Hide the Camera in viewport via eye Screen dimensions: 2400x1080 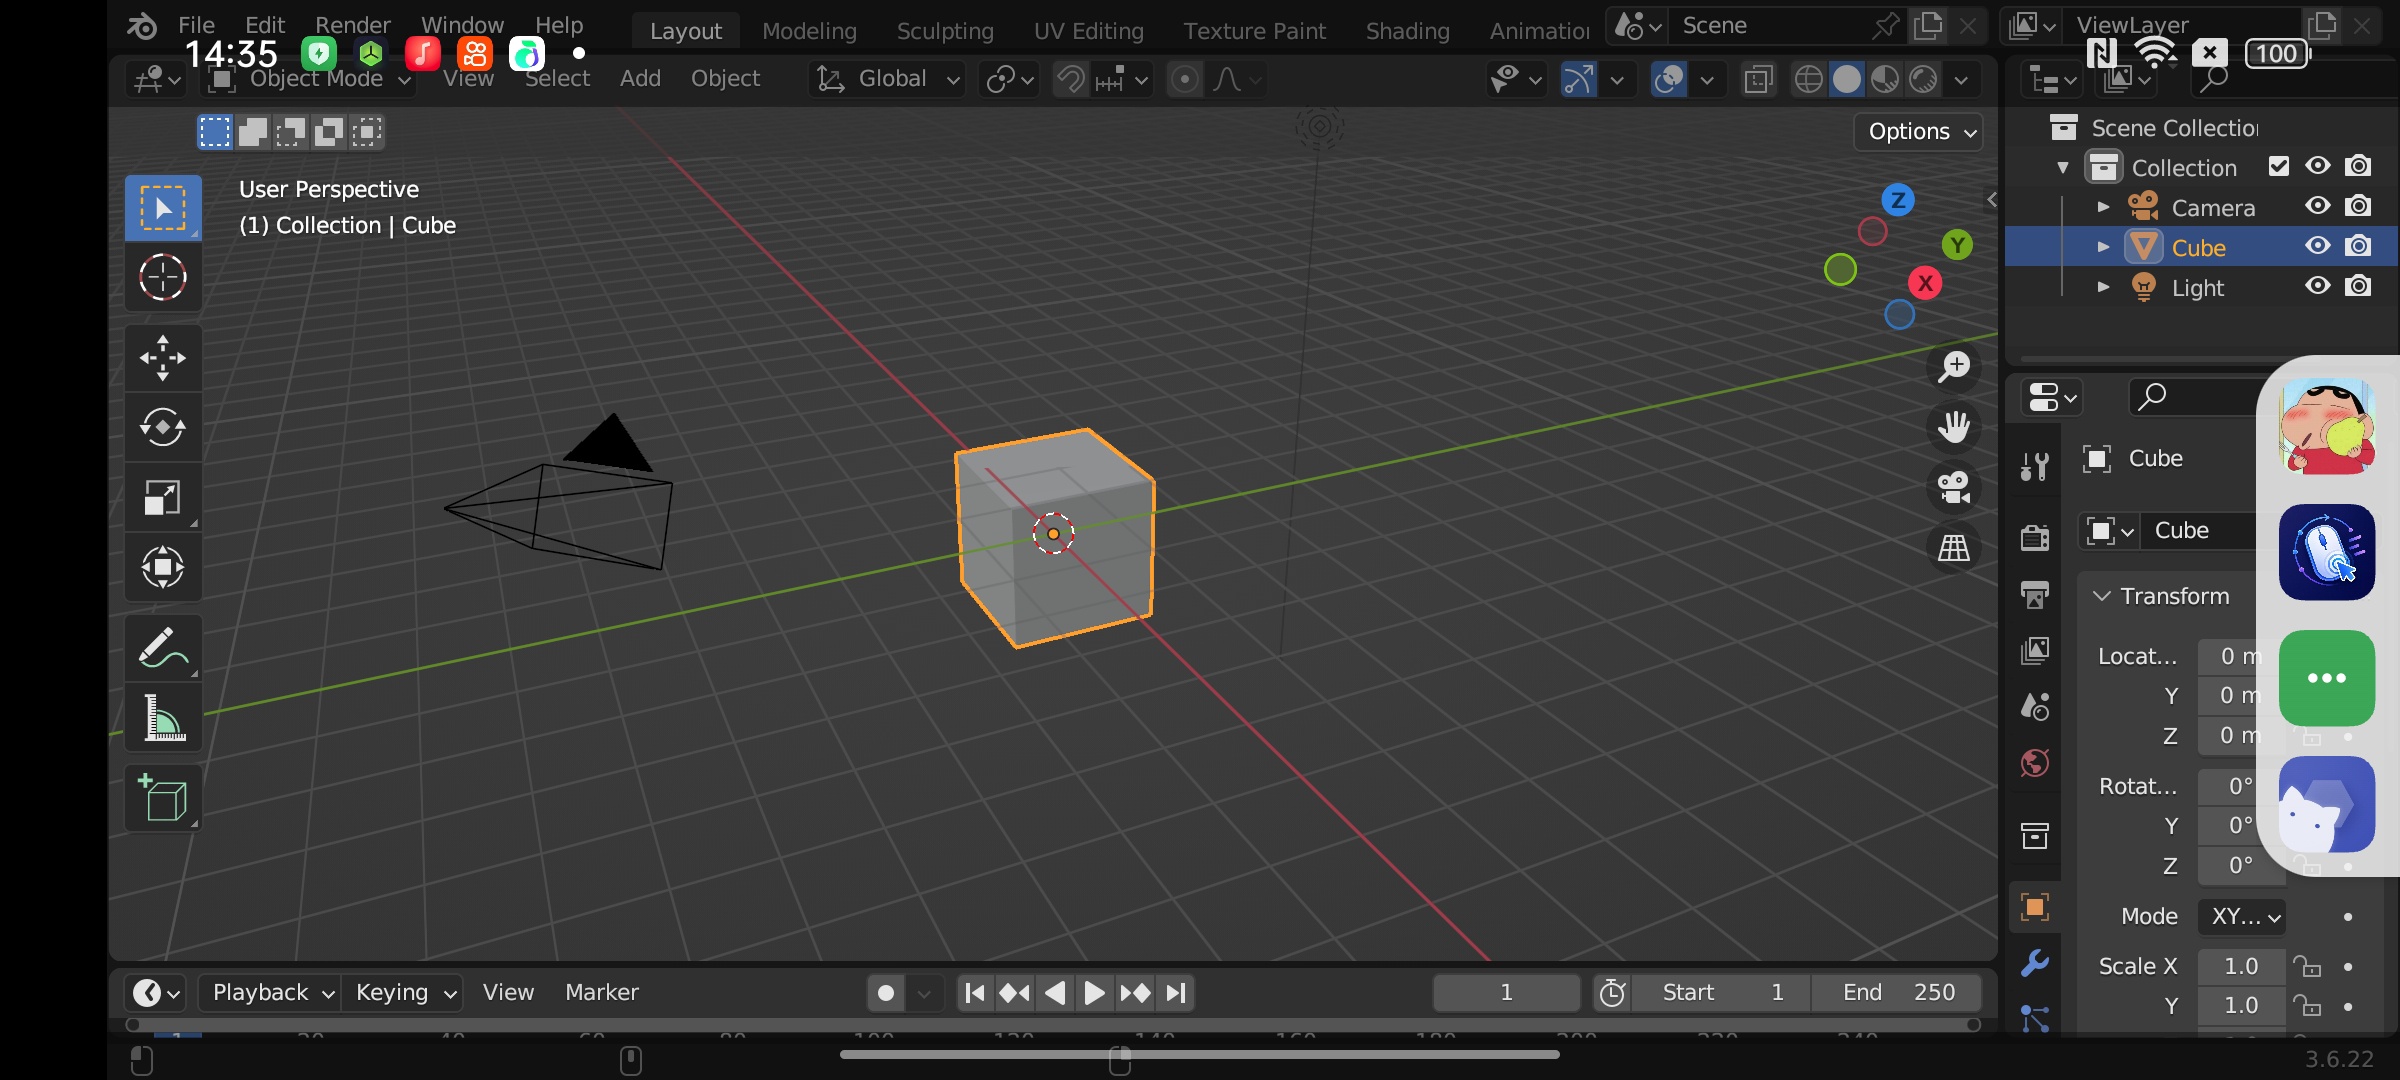(2318, 206)
